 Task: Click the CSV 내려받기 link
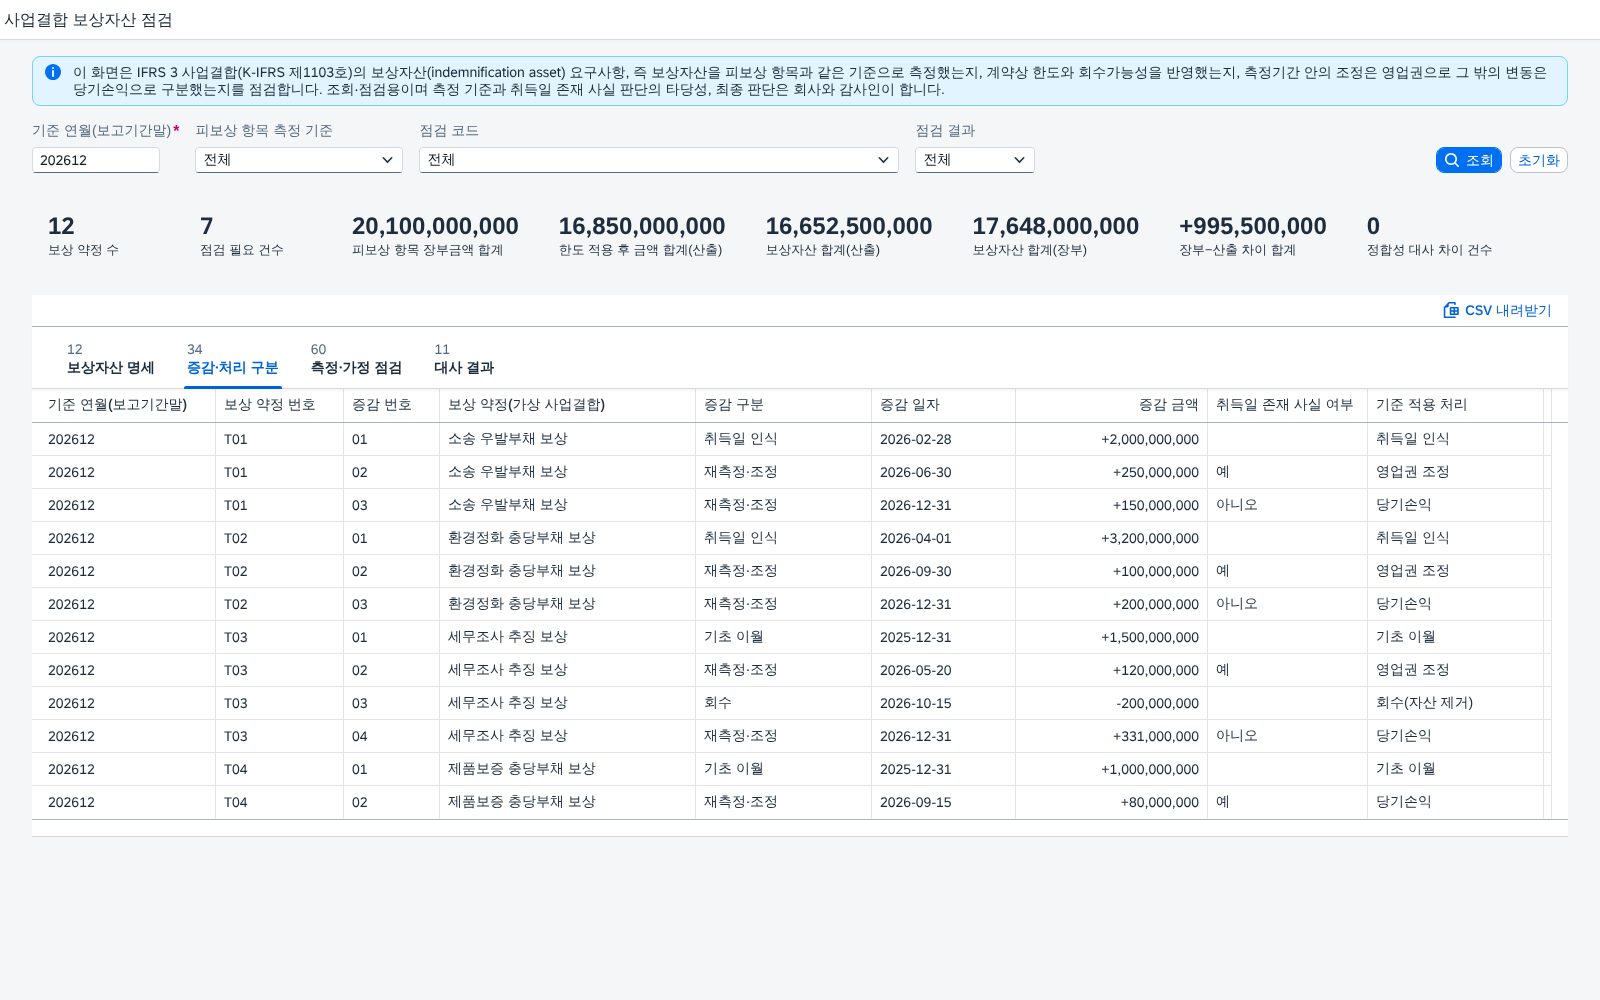(x=1497, y=310)
